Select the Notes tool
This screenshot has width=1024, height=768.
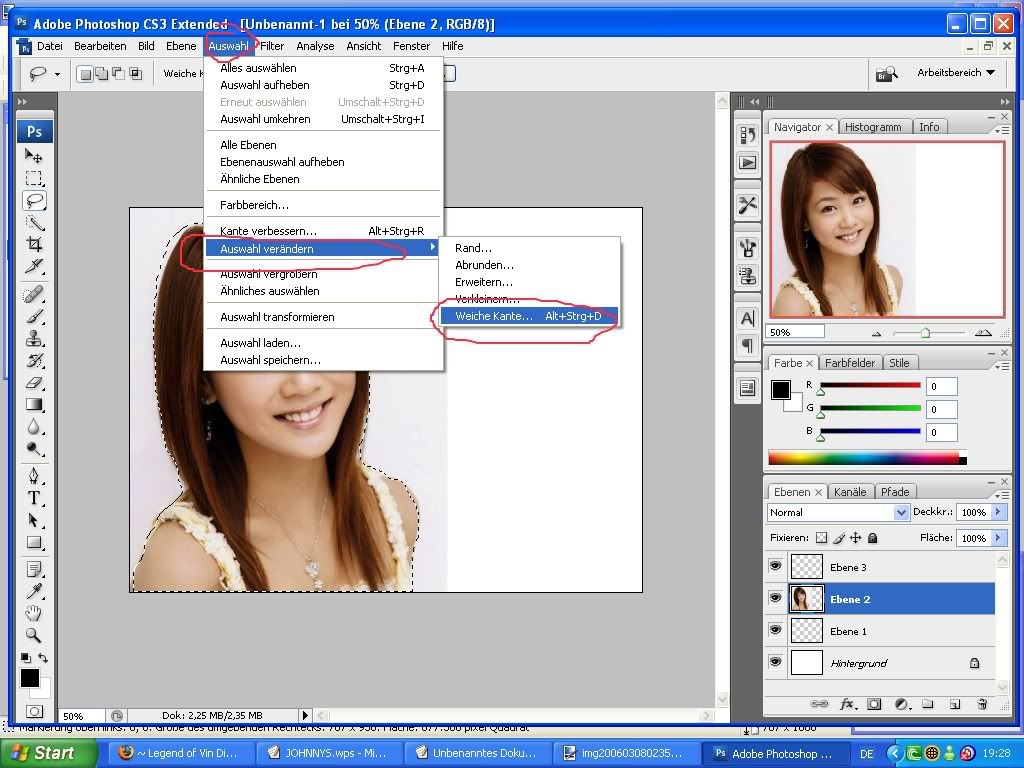tap(34, 569)
